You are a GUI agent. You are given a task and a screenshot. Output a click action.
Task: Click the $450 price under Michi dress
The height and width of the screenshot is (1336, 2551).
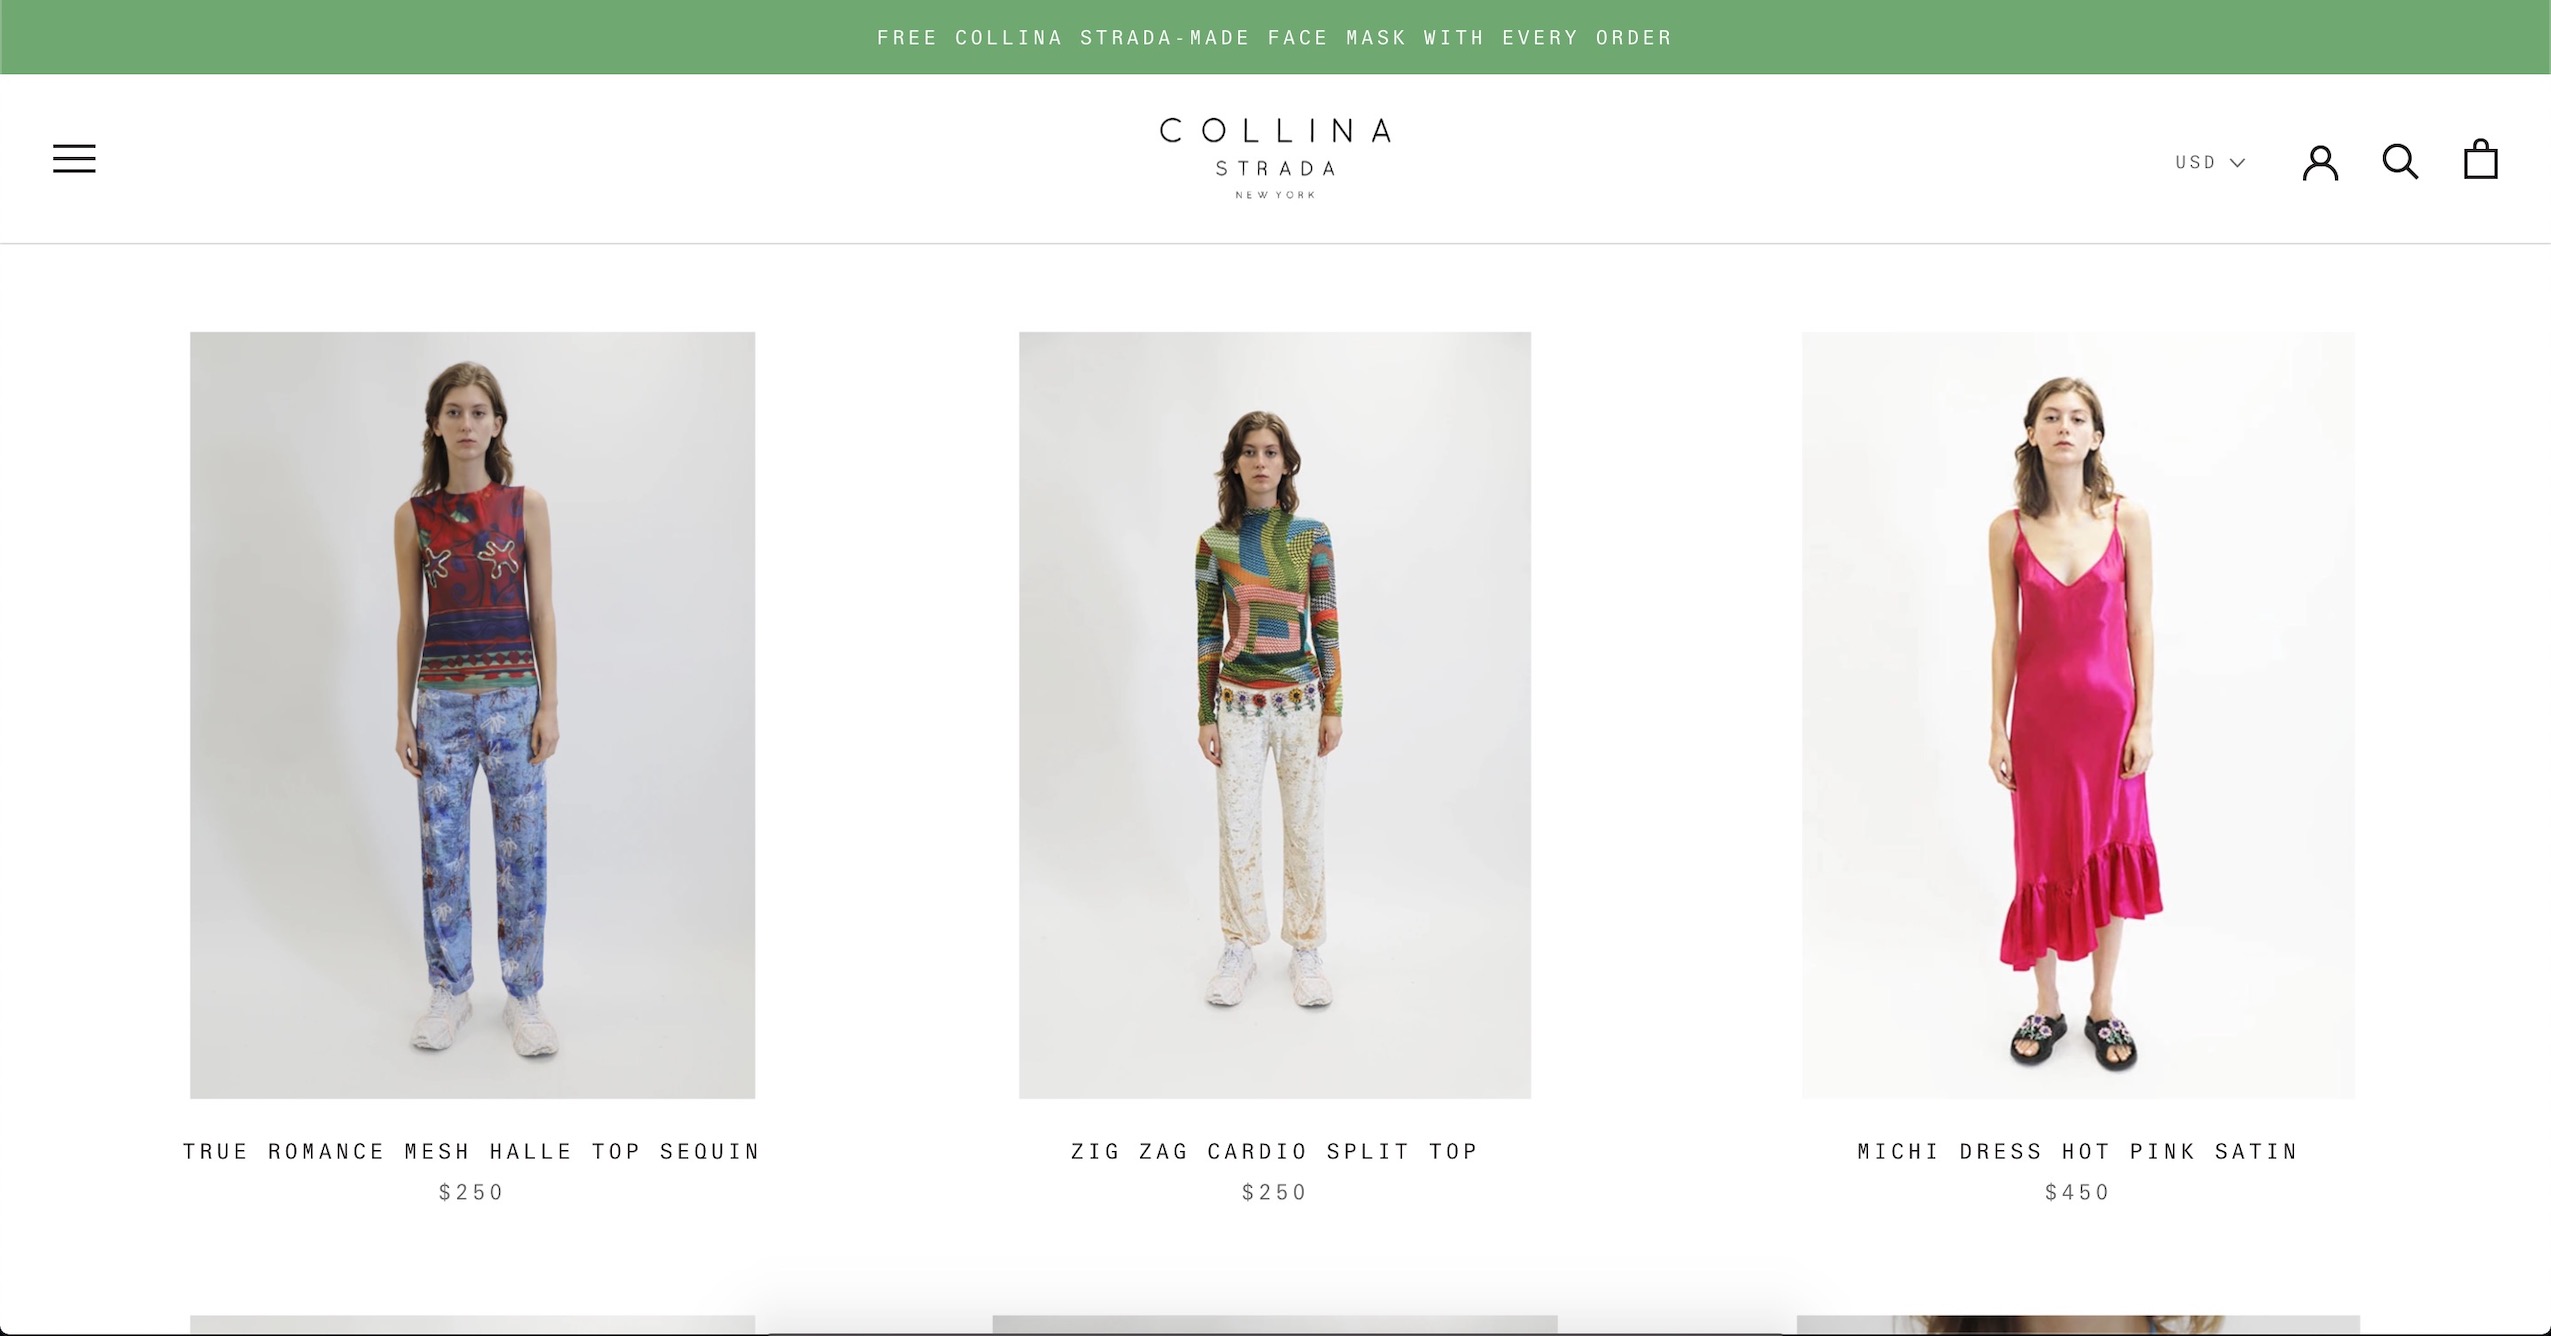click(2078, 1192)
